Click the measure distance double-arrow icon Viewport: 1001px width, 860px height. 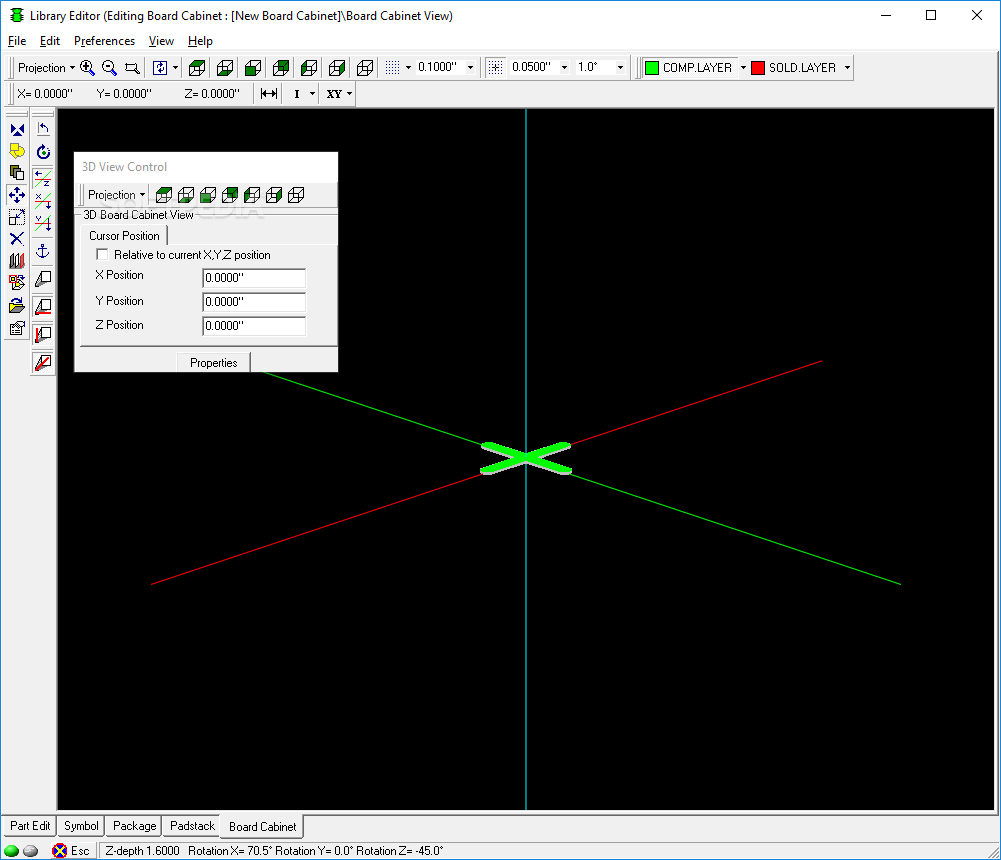click(269, 94)
